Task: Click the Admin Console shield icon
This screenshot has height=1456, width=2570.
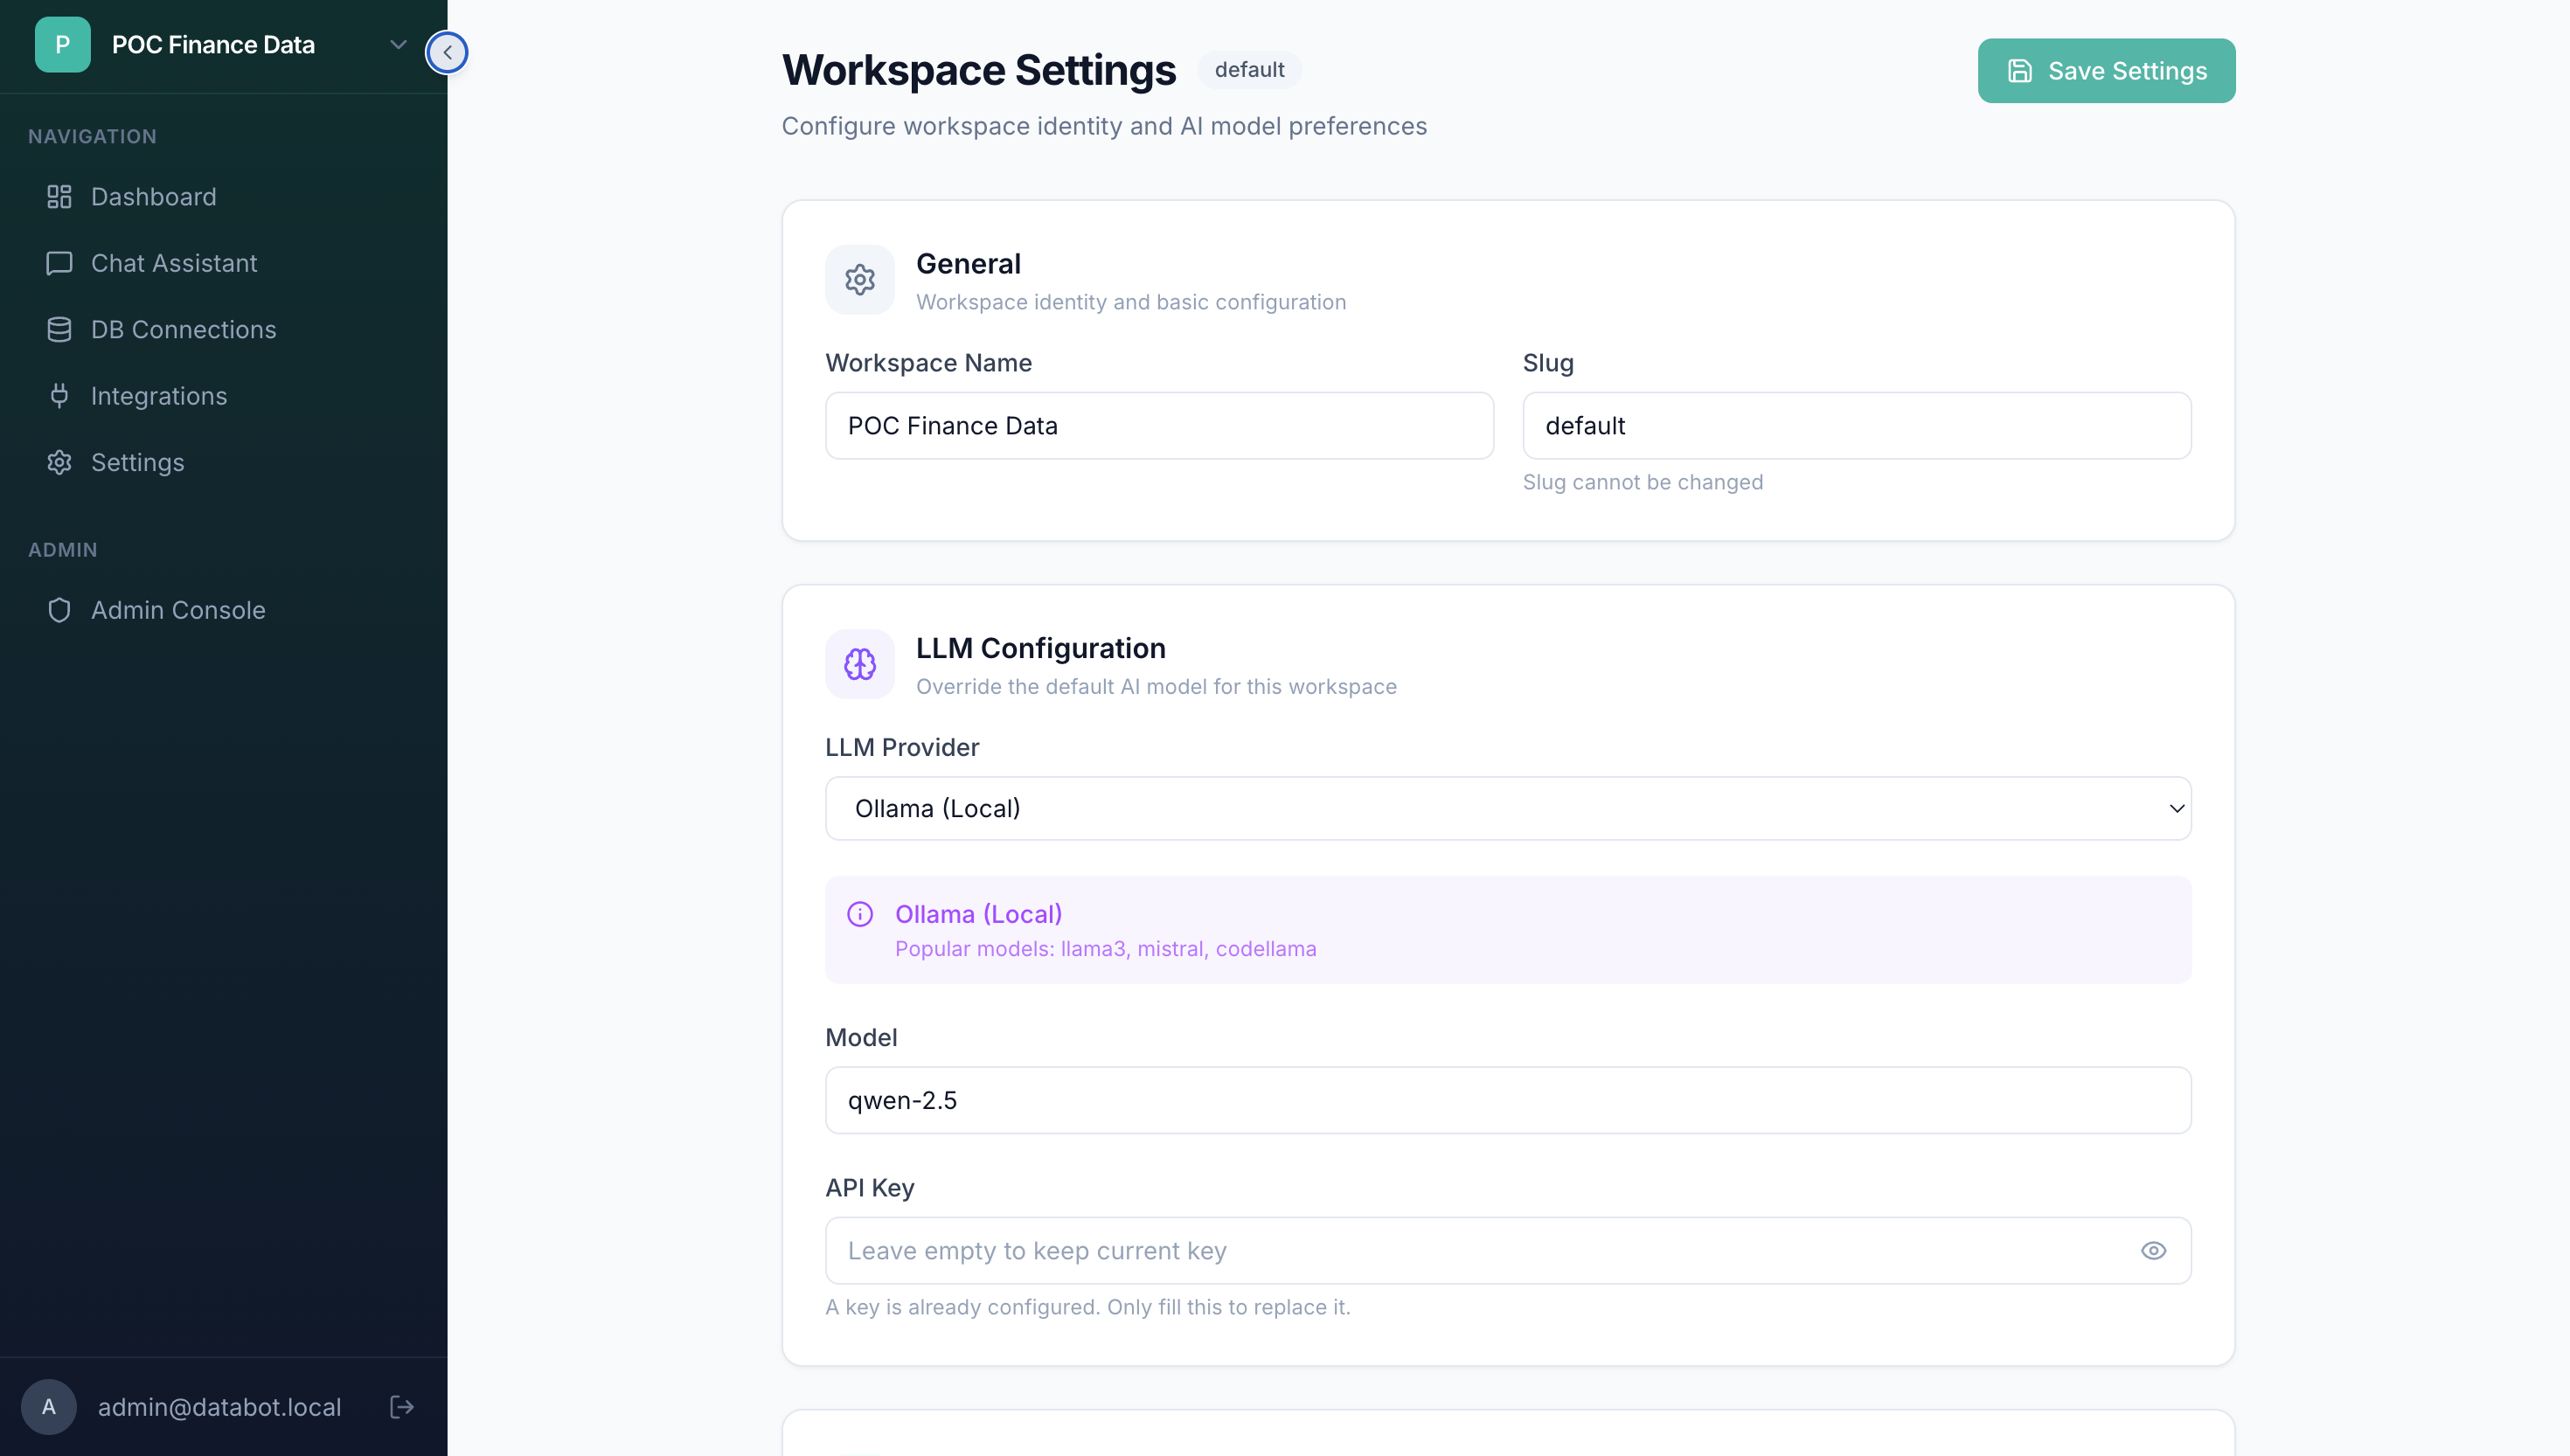Action: click(x=59, y=610)
